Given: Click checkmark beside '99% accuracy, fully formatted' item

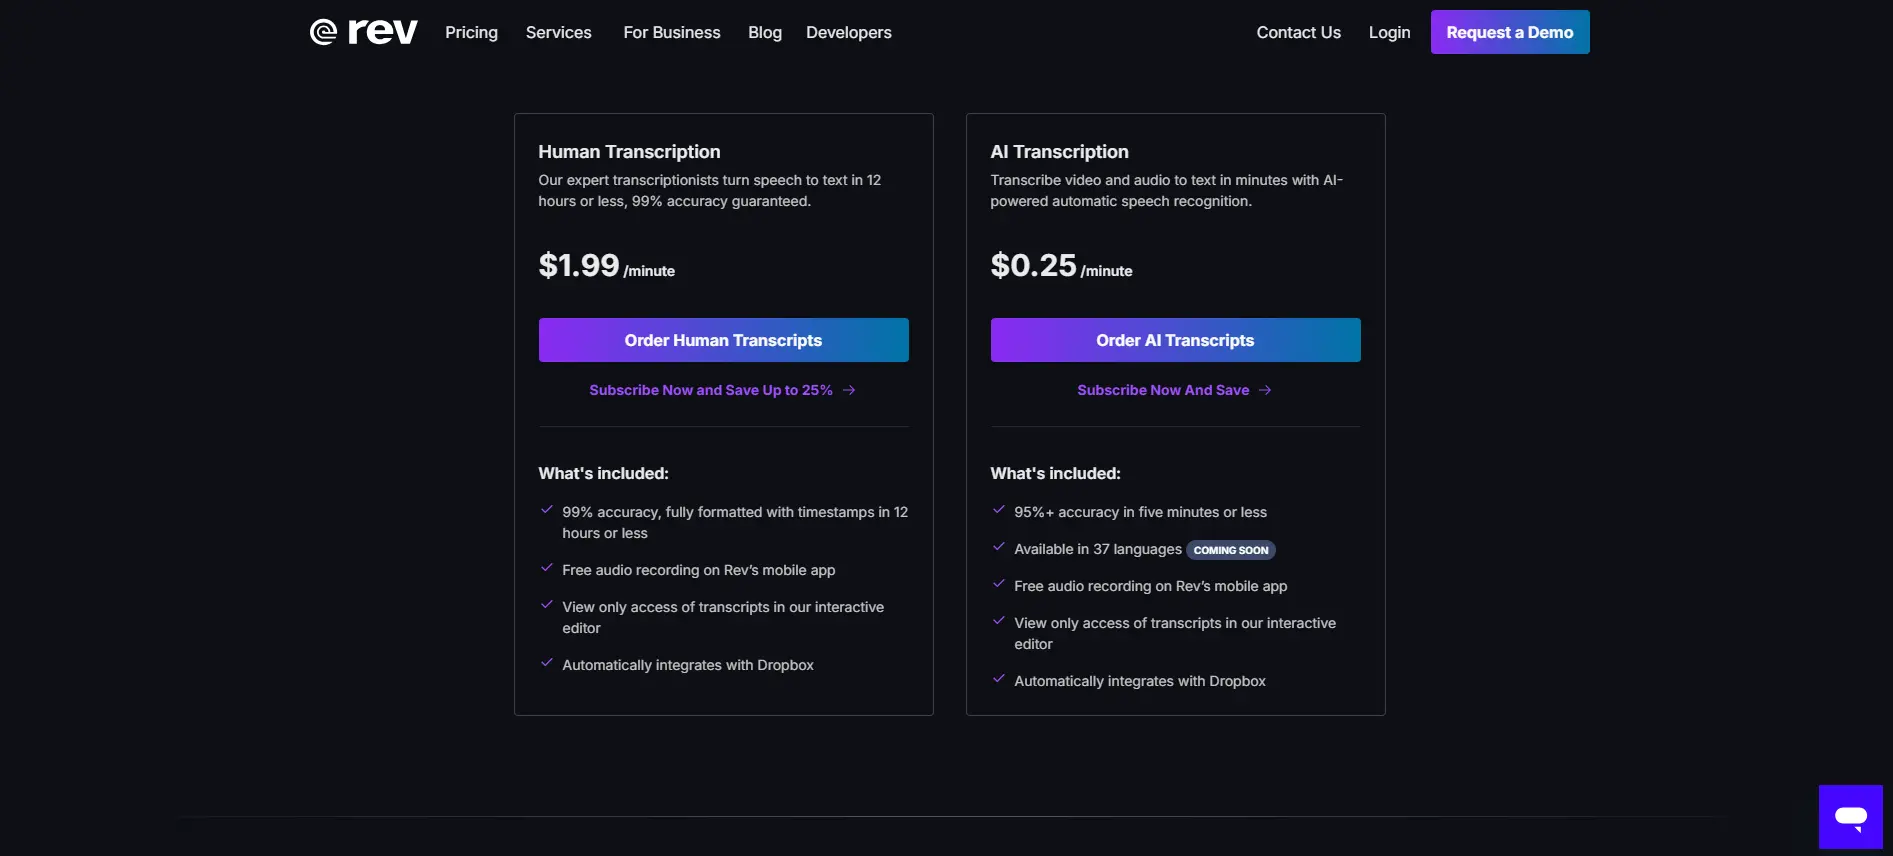Looking at the screenshot, I should click(546, 510).
